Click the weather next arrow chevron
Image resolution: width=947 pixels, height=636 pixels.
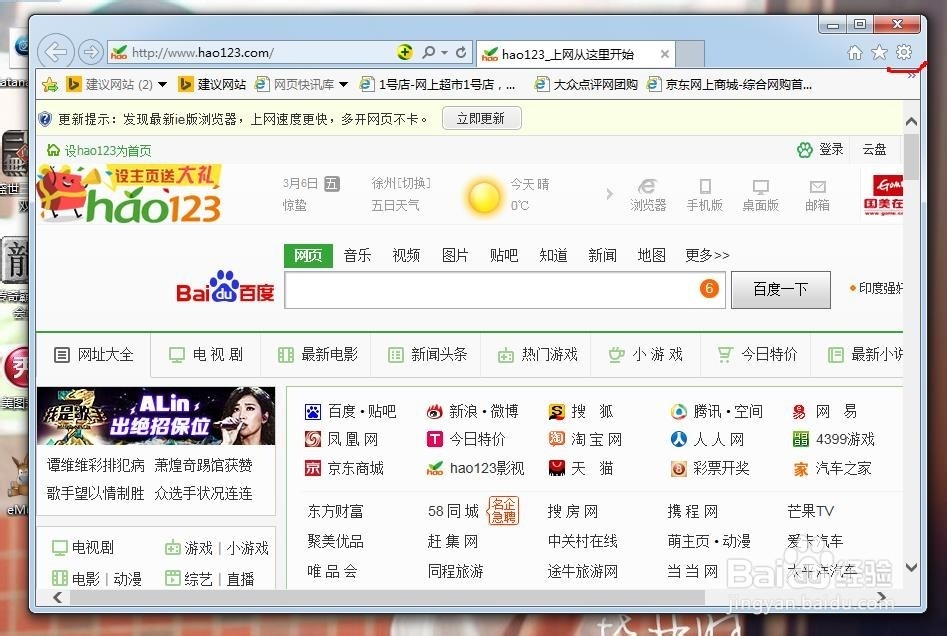click(609, 194)
